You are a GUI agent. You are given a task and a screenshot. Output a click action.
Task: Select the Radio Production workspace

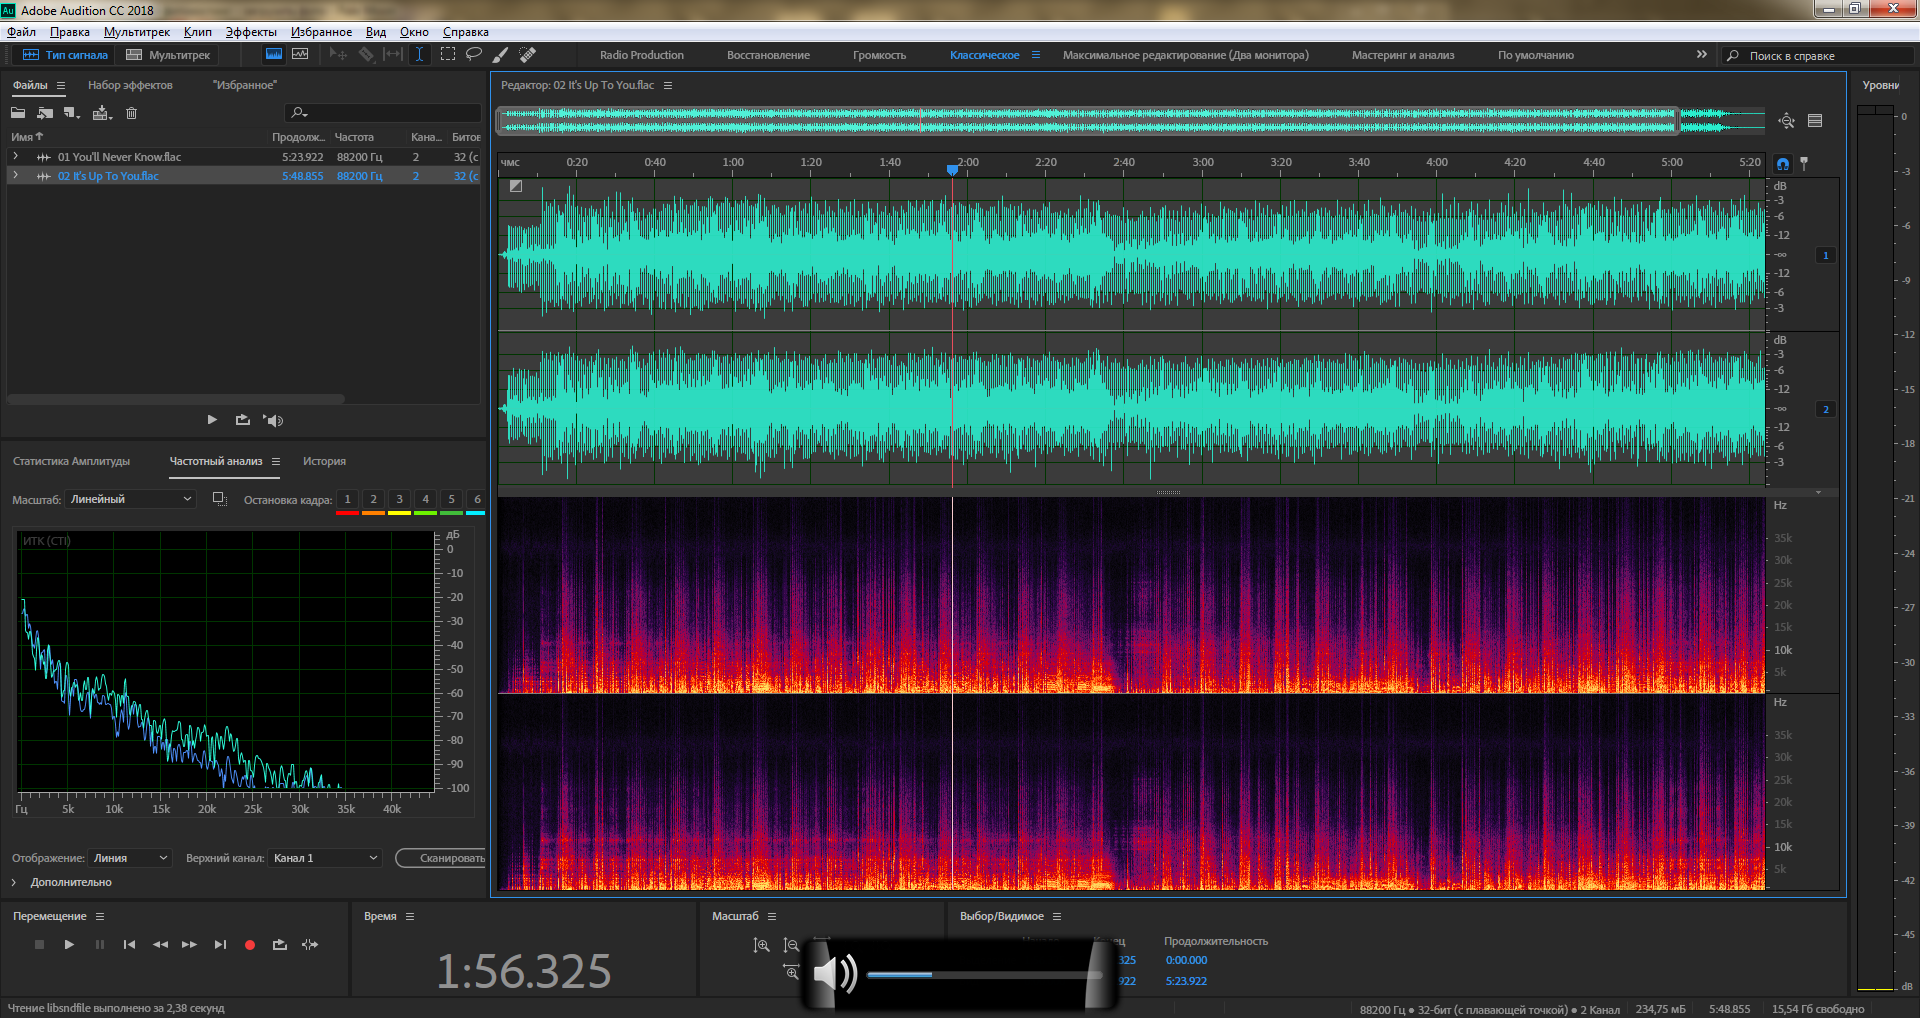[x=642, y=55]
